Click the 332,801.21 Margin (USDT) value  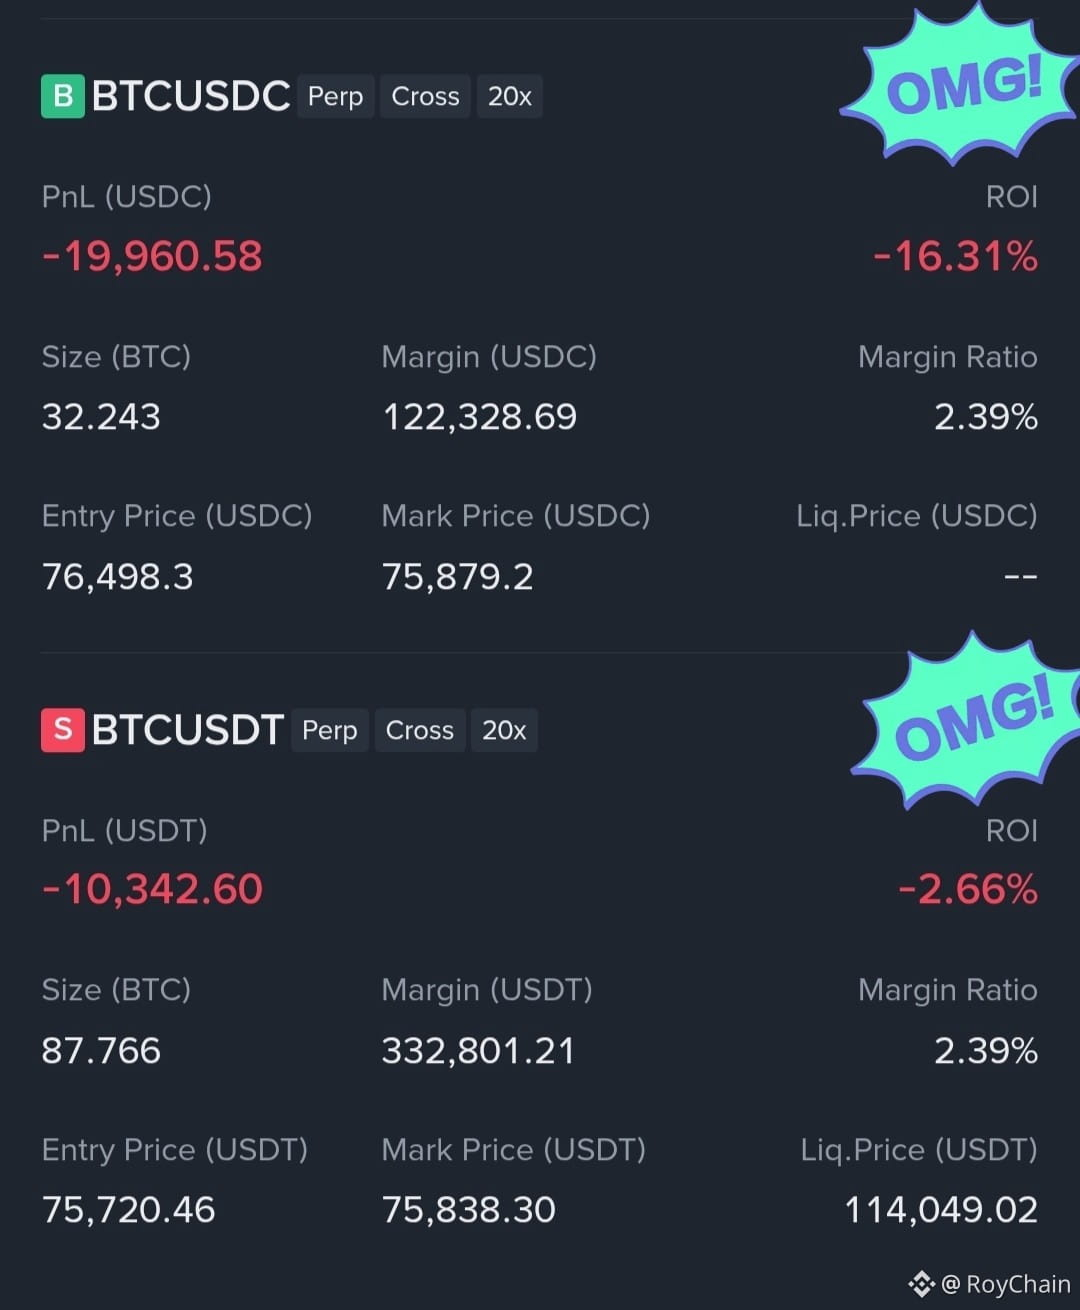pos(478,1051)
